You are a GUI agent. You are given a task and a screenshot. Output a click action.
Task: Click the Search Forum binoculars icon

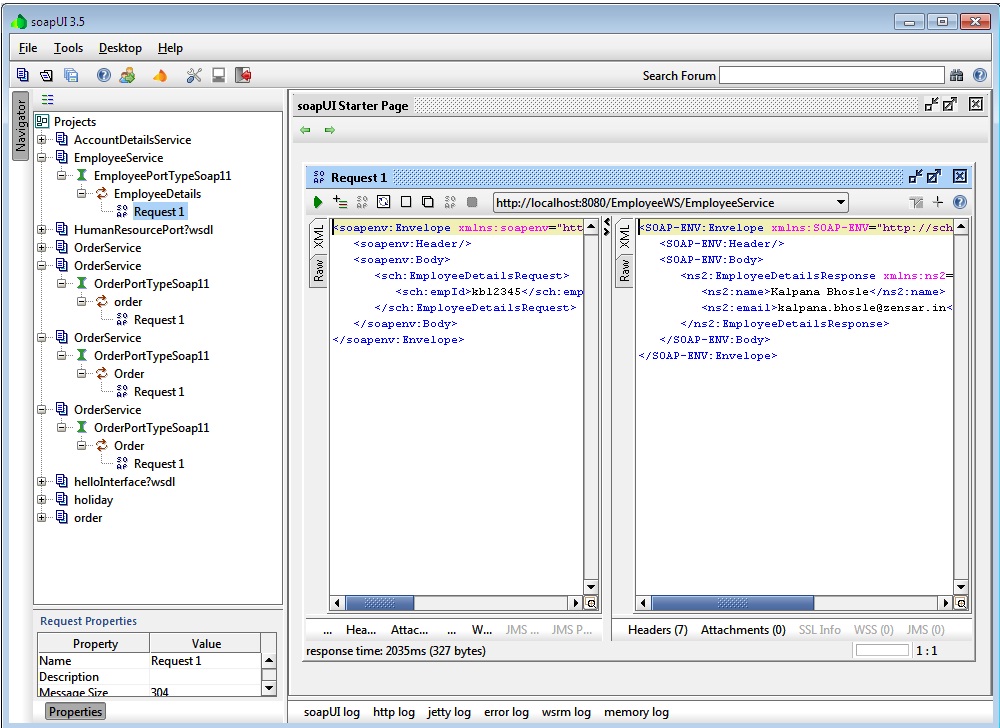tap(957, 75)
